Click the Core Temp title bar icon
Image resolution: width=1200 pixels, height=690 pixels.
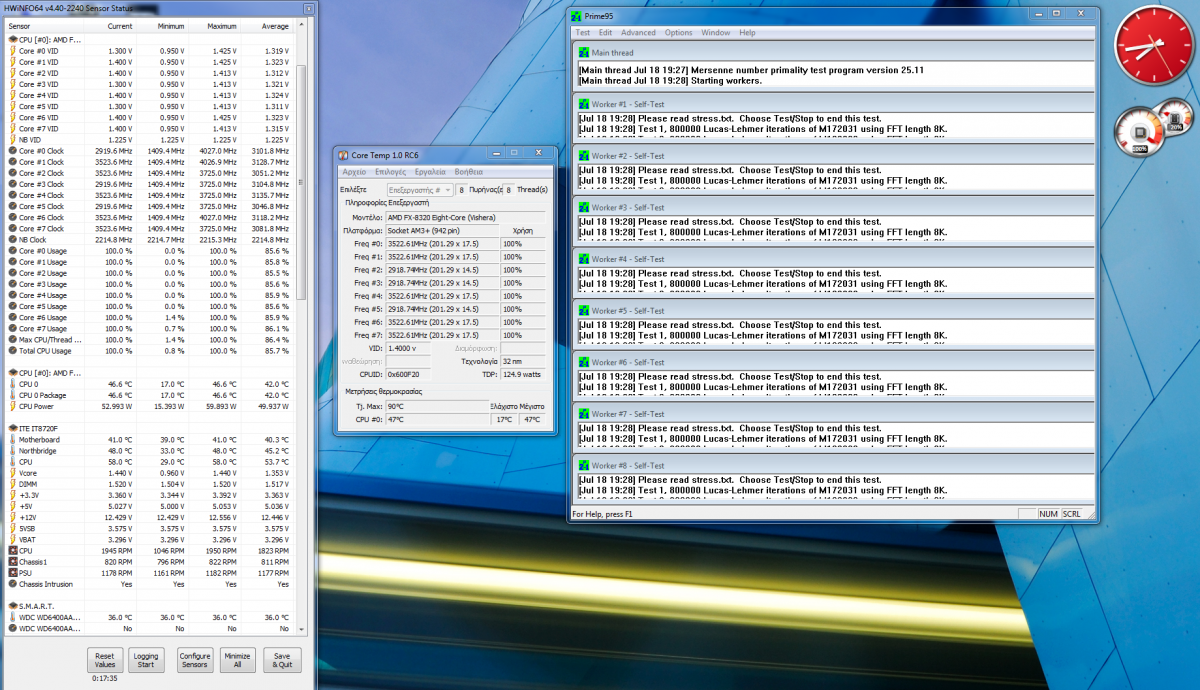(x=344, y=155)
